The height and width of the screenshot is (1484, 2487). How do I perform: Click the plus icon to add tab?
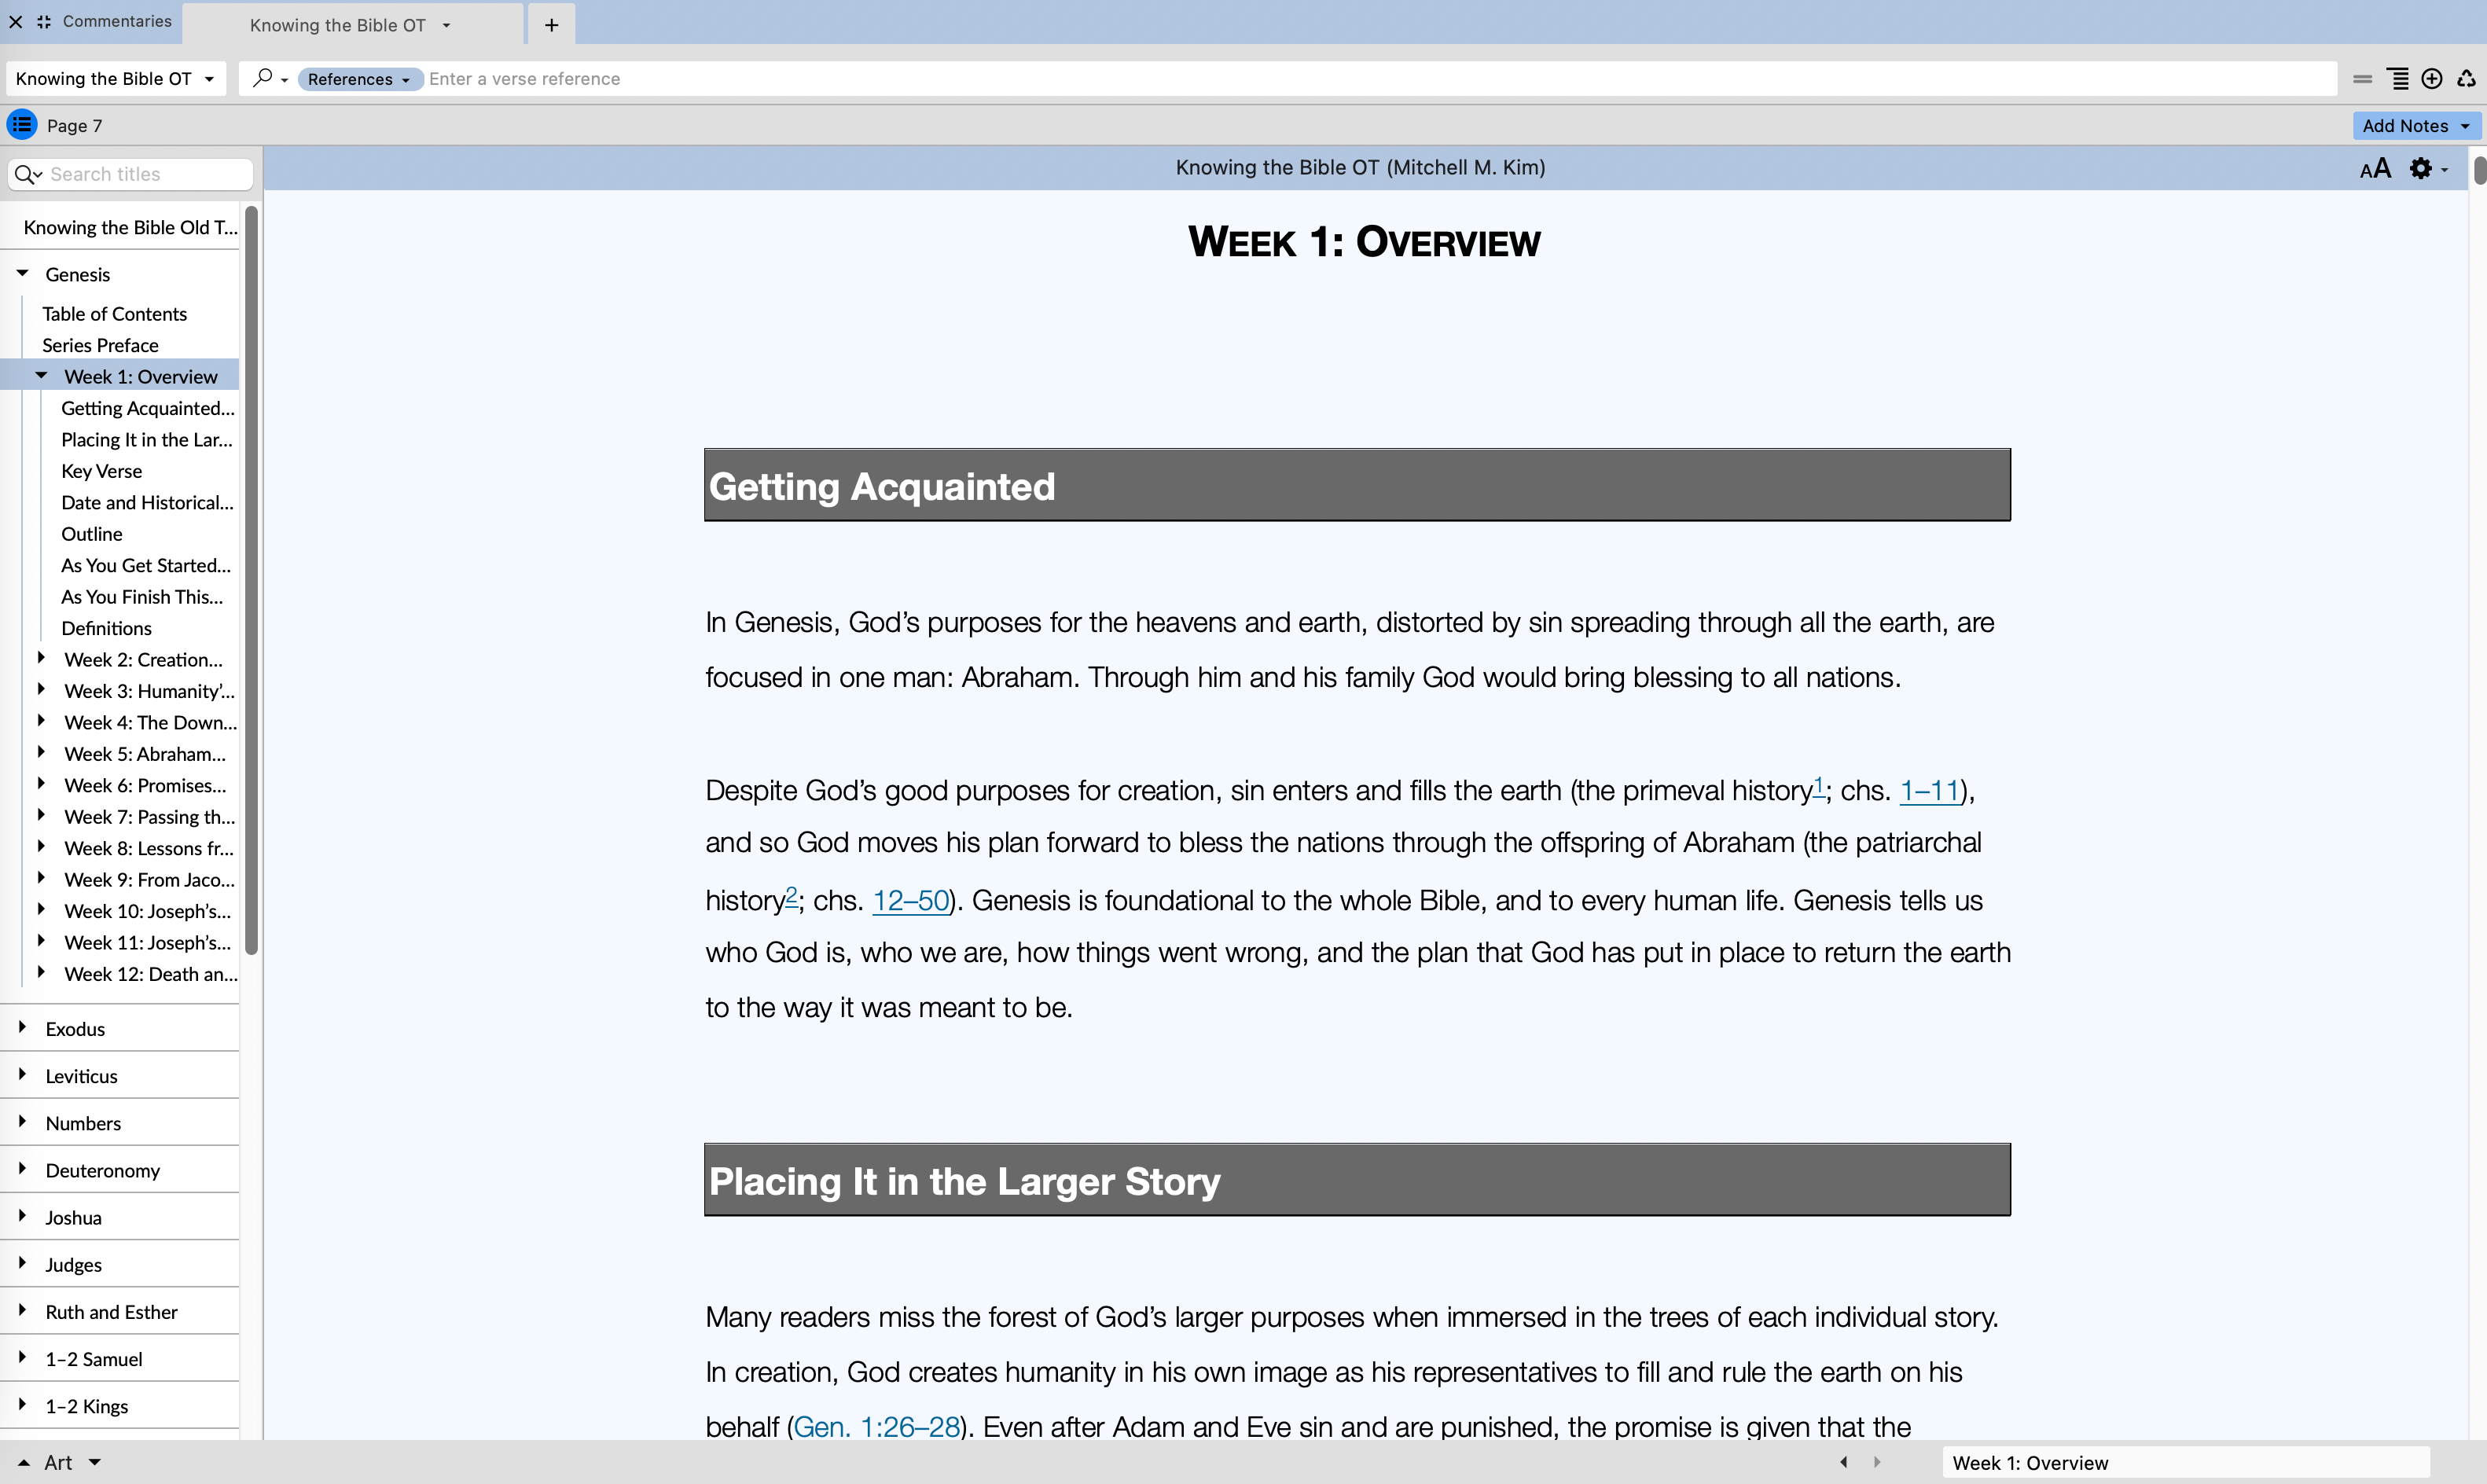point(551,25)
